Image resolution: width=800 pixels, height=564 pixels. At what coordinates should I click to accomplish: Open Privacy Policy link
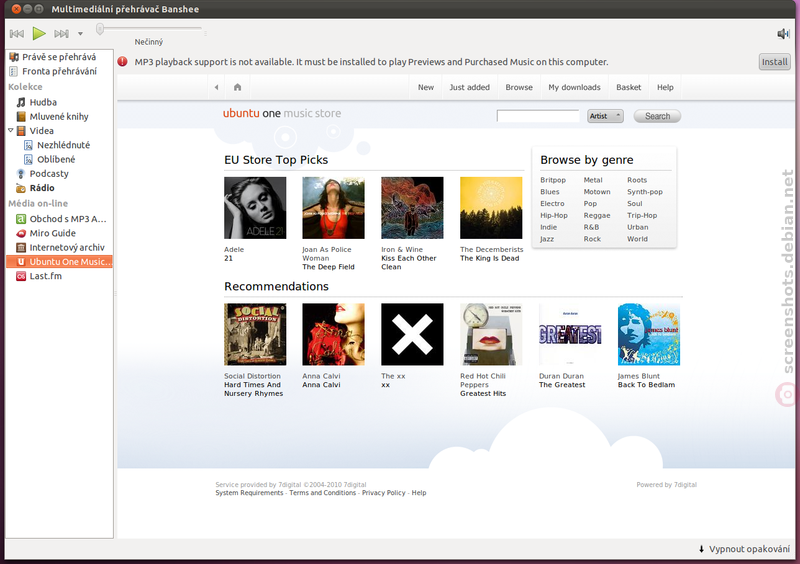click(x=384, y=493)
